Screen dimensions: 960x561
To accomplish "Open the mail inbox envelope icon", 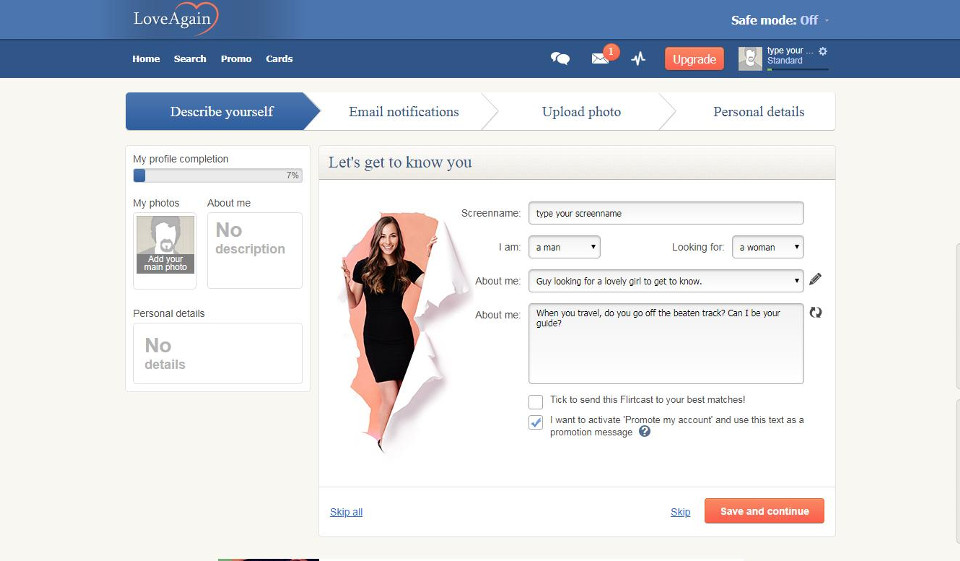I will click(x=600, y=59).
